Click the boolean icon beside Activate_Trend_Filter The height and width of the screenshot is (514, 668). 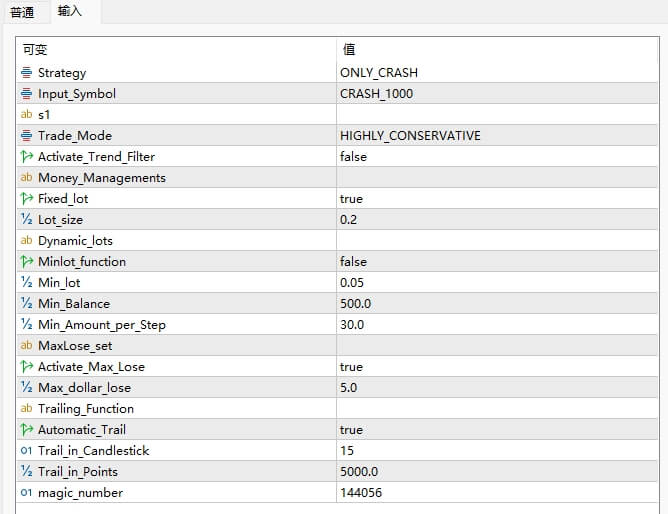[26, 157]
